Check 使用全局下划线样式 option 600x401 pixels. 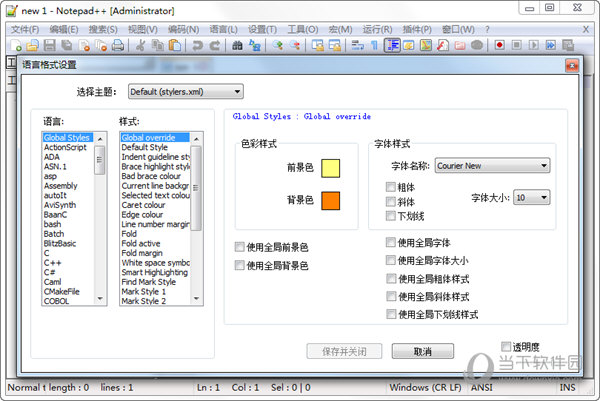point(391,314)
